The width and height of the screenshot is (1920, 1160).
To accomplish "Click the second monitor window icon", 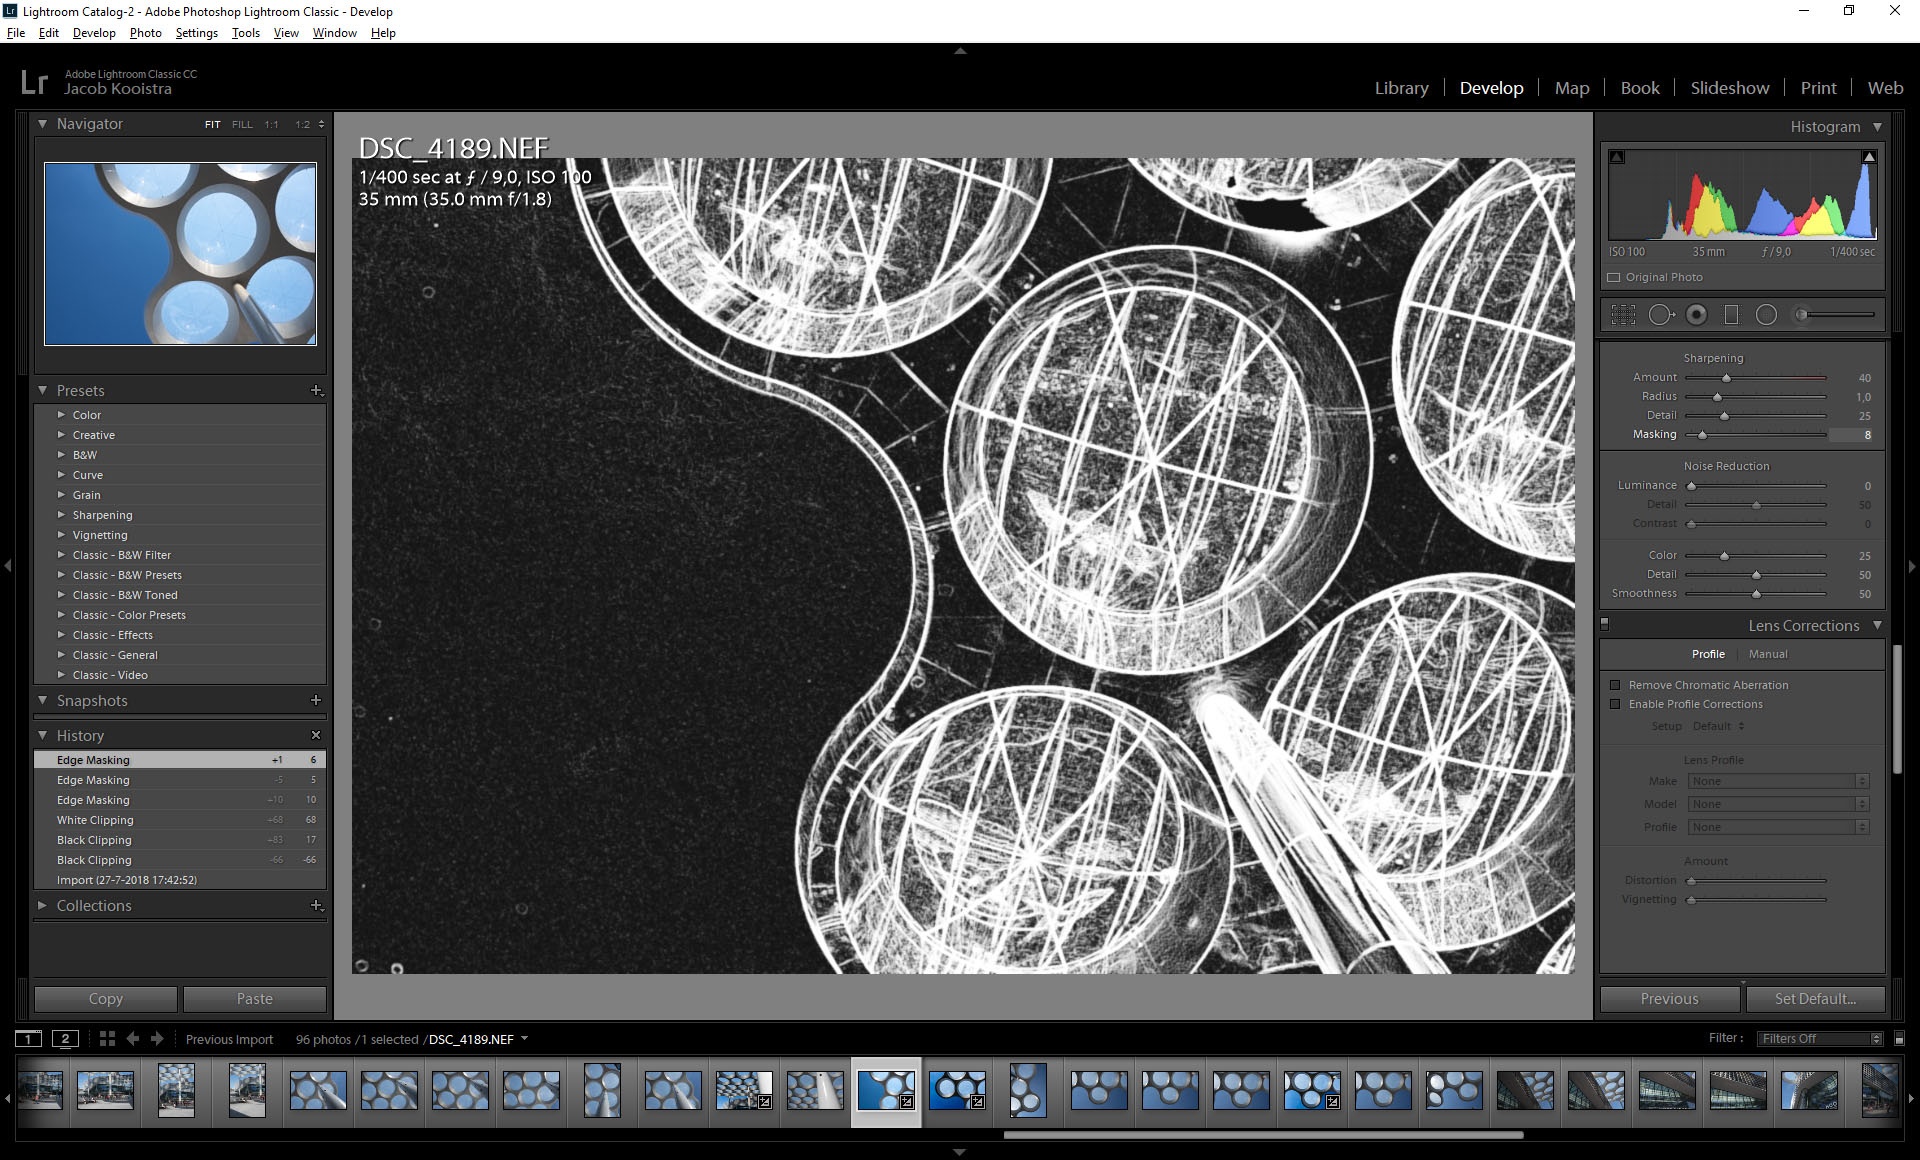I will (65, 1039).
